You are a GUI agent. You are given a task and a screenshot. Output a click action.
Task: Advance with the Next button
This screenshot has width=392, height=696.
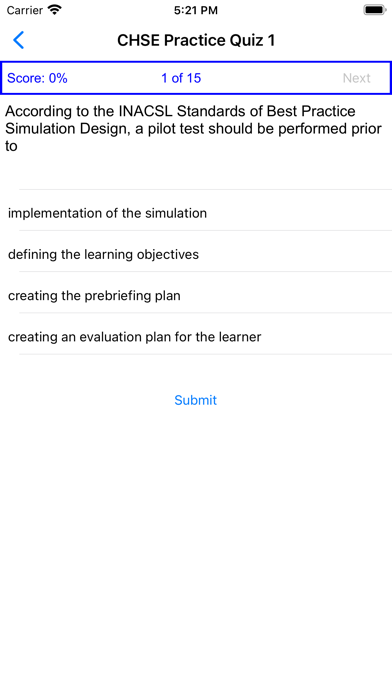point(356,78)
